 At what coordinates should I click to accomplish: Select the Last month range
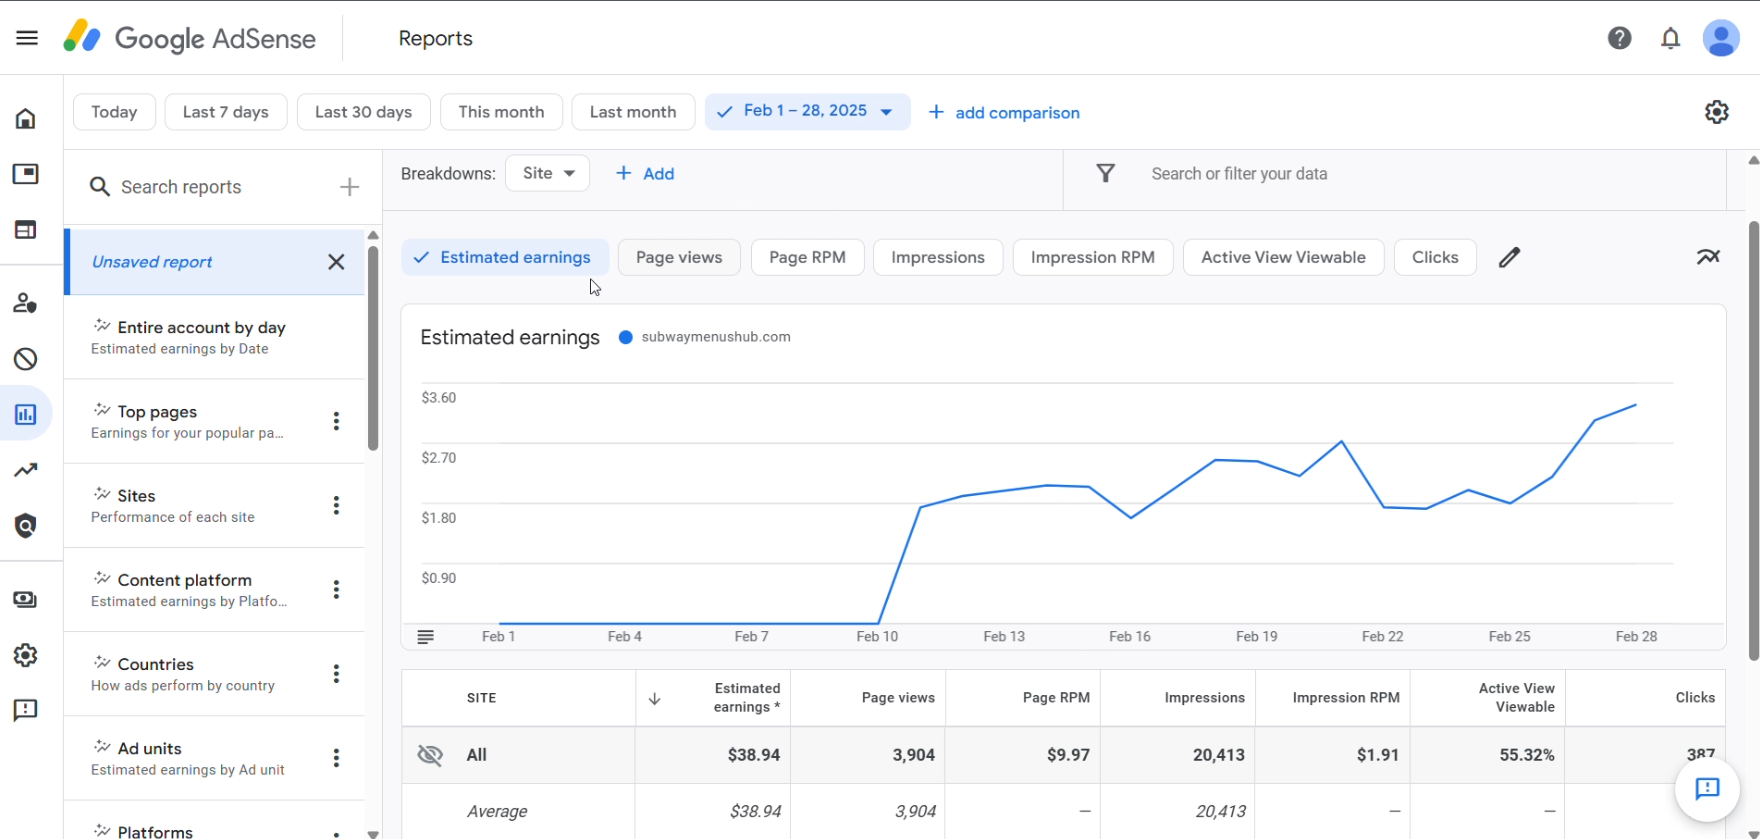(x=633, y=112)
